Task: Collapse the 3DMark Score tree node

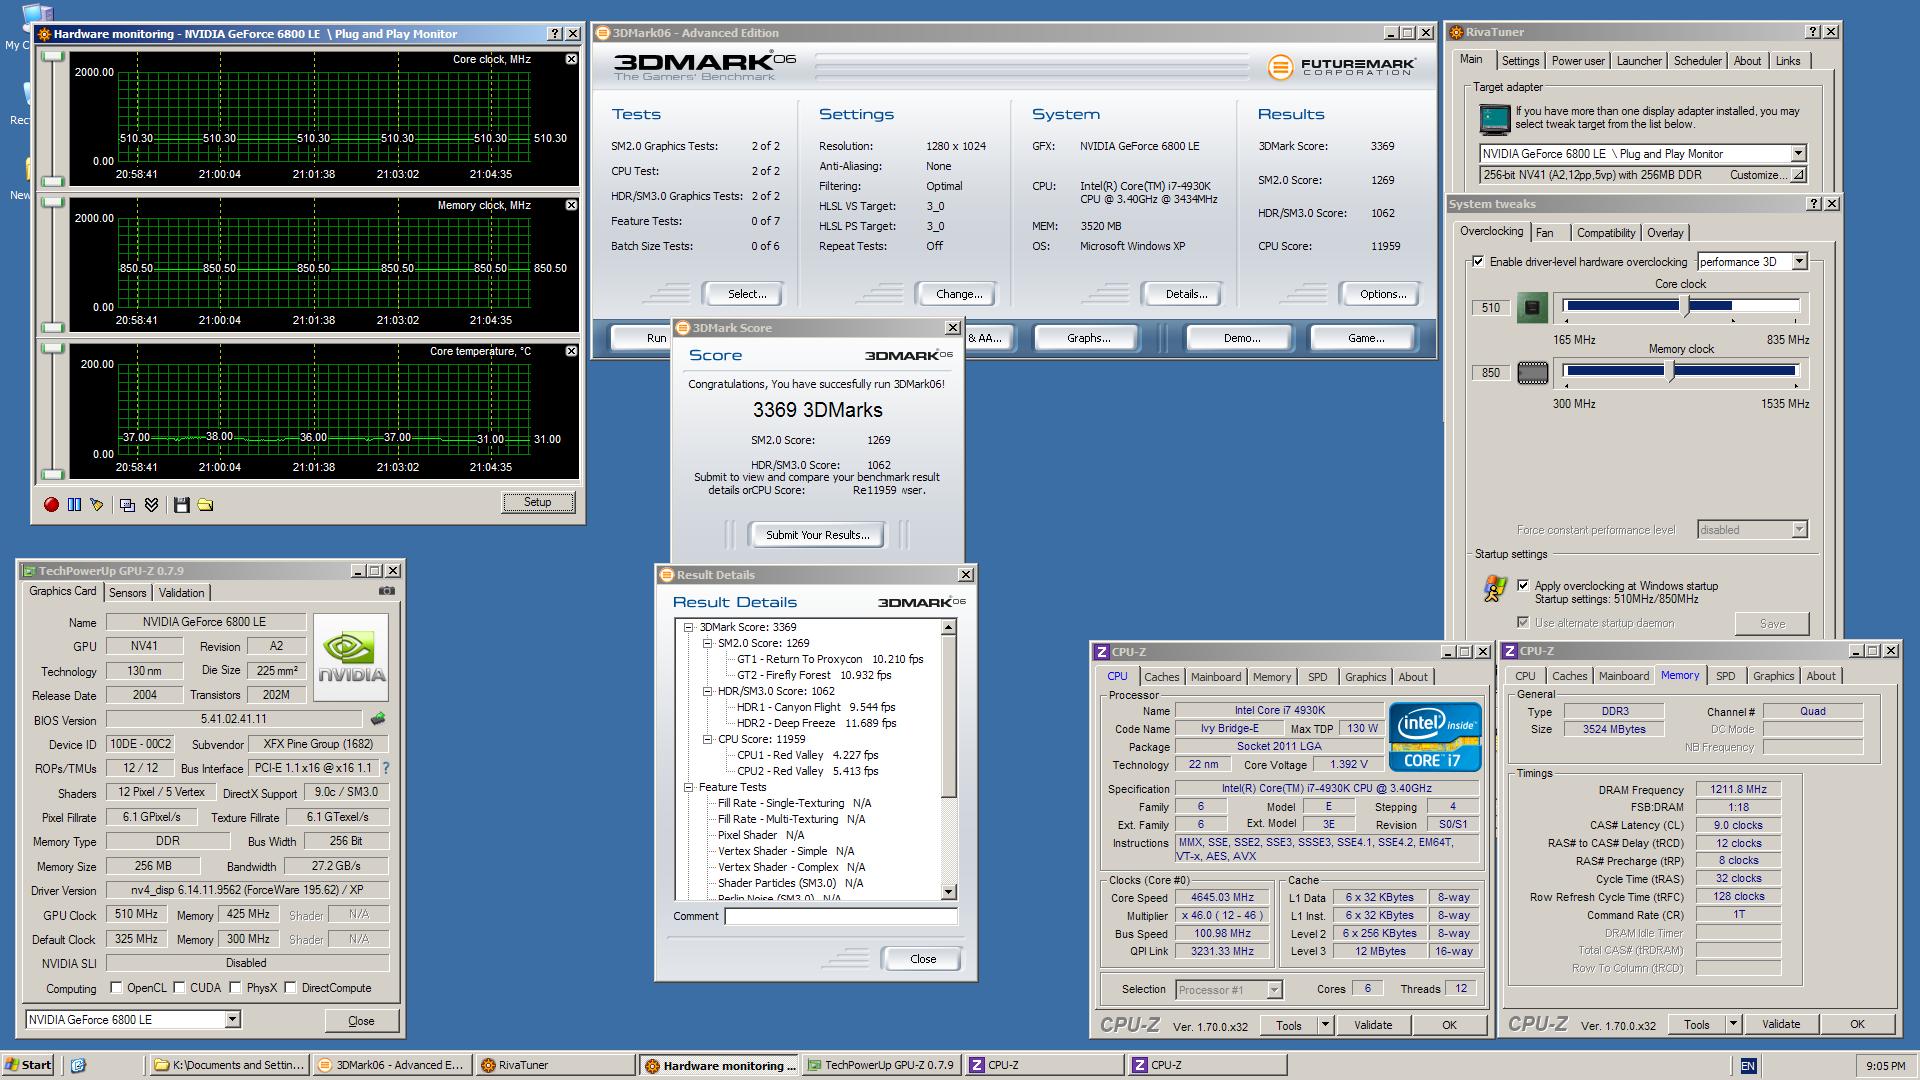Action: tap(688, 627)
